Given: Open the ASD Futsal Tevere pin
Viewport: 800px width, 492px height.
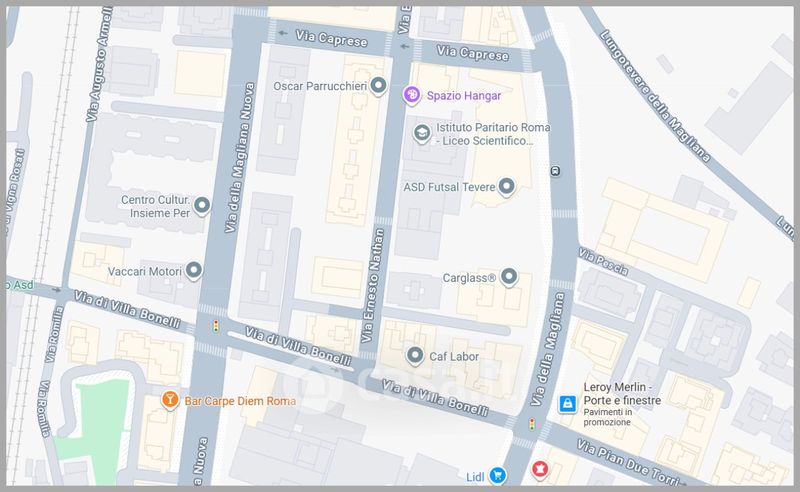Looking at the screenshot, I should [x=506, y=186].
